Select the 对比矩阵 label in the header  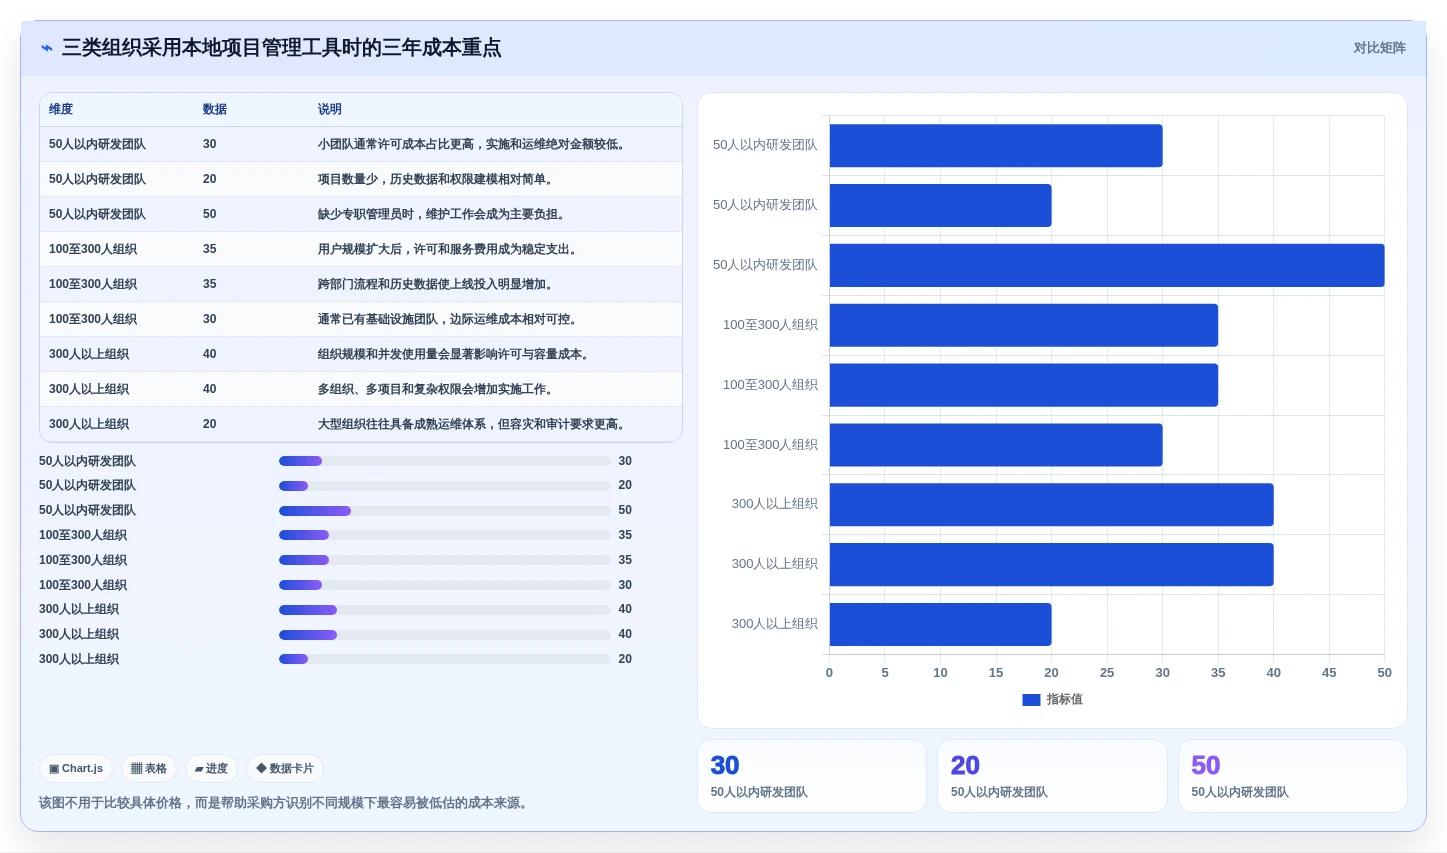pyautogui.click(x=1379, y=48)
